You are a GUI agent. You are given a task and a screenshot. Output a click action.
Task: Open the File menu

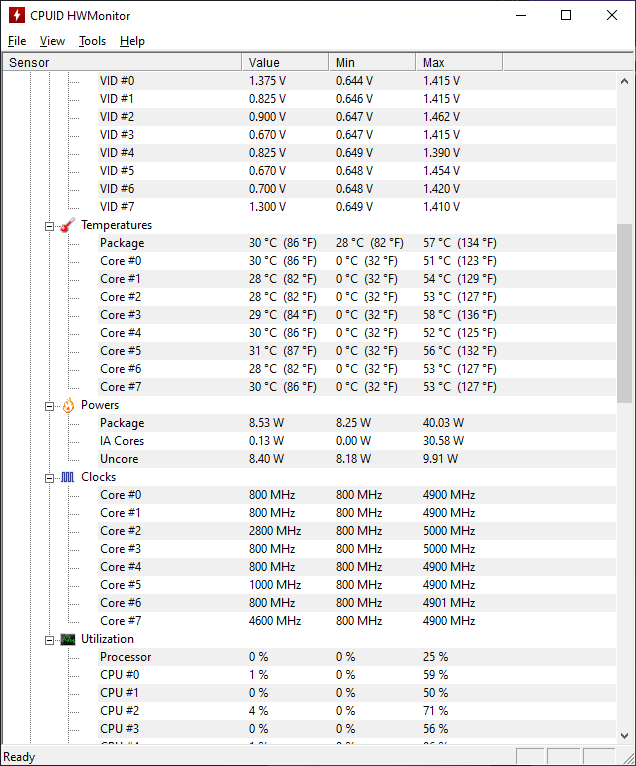coord(17,41)
